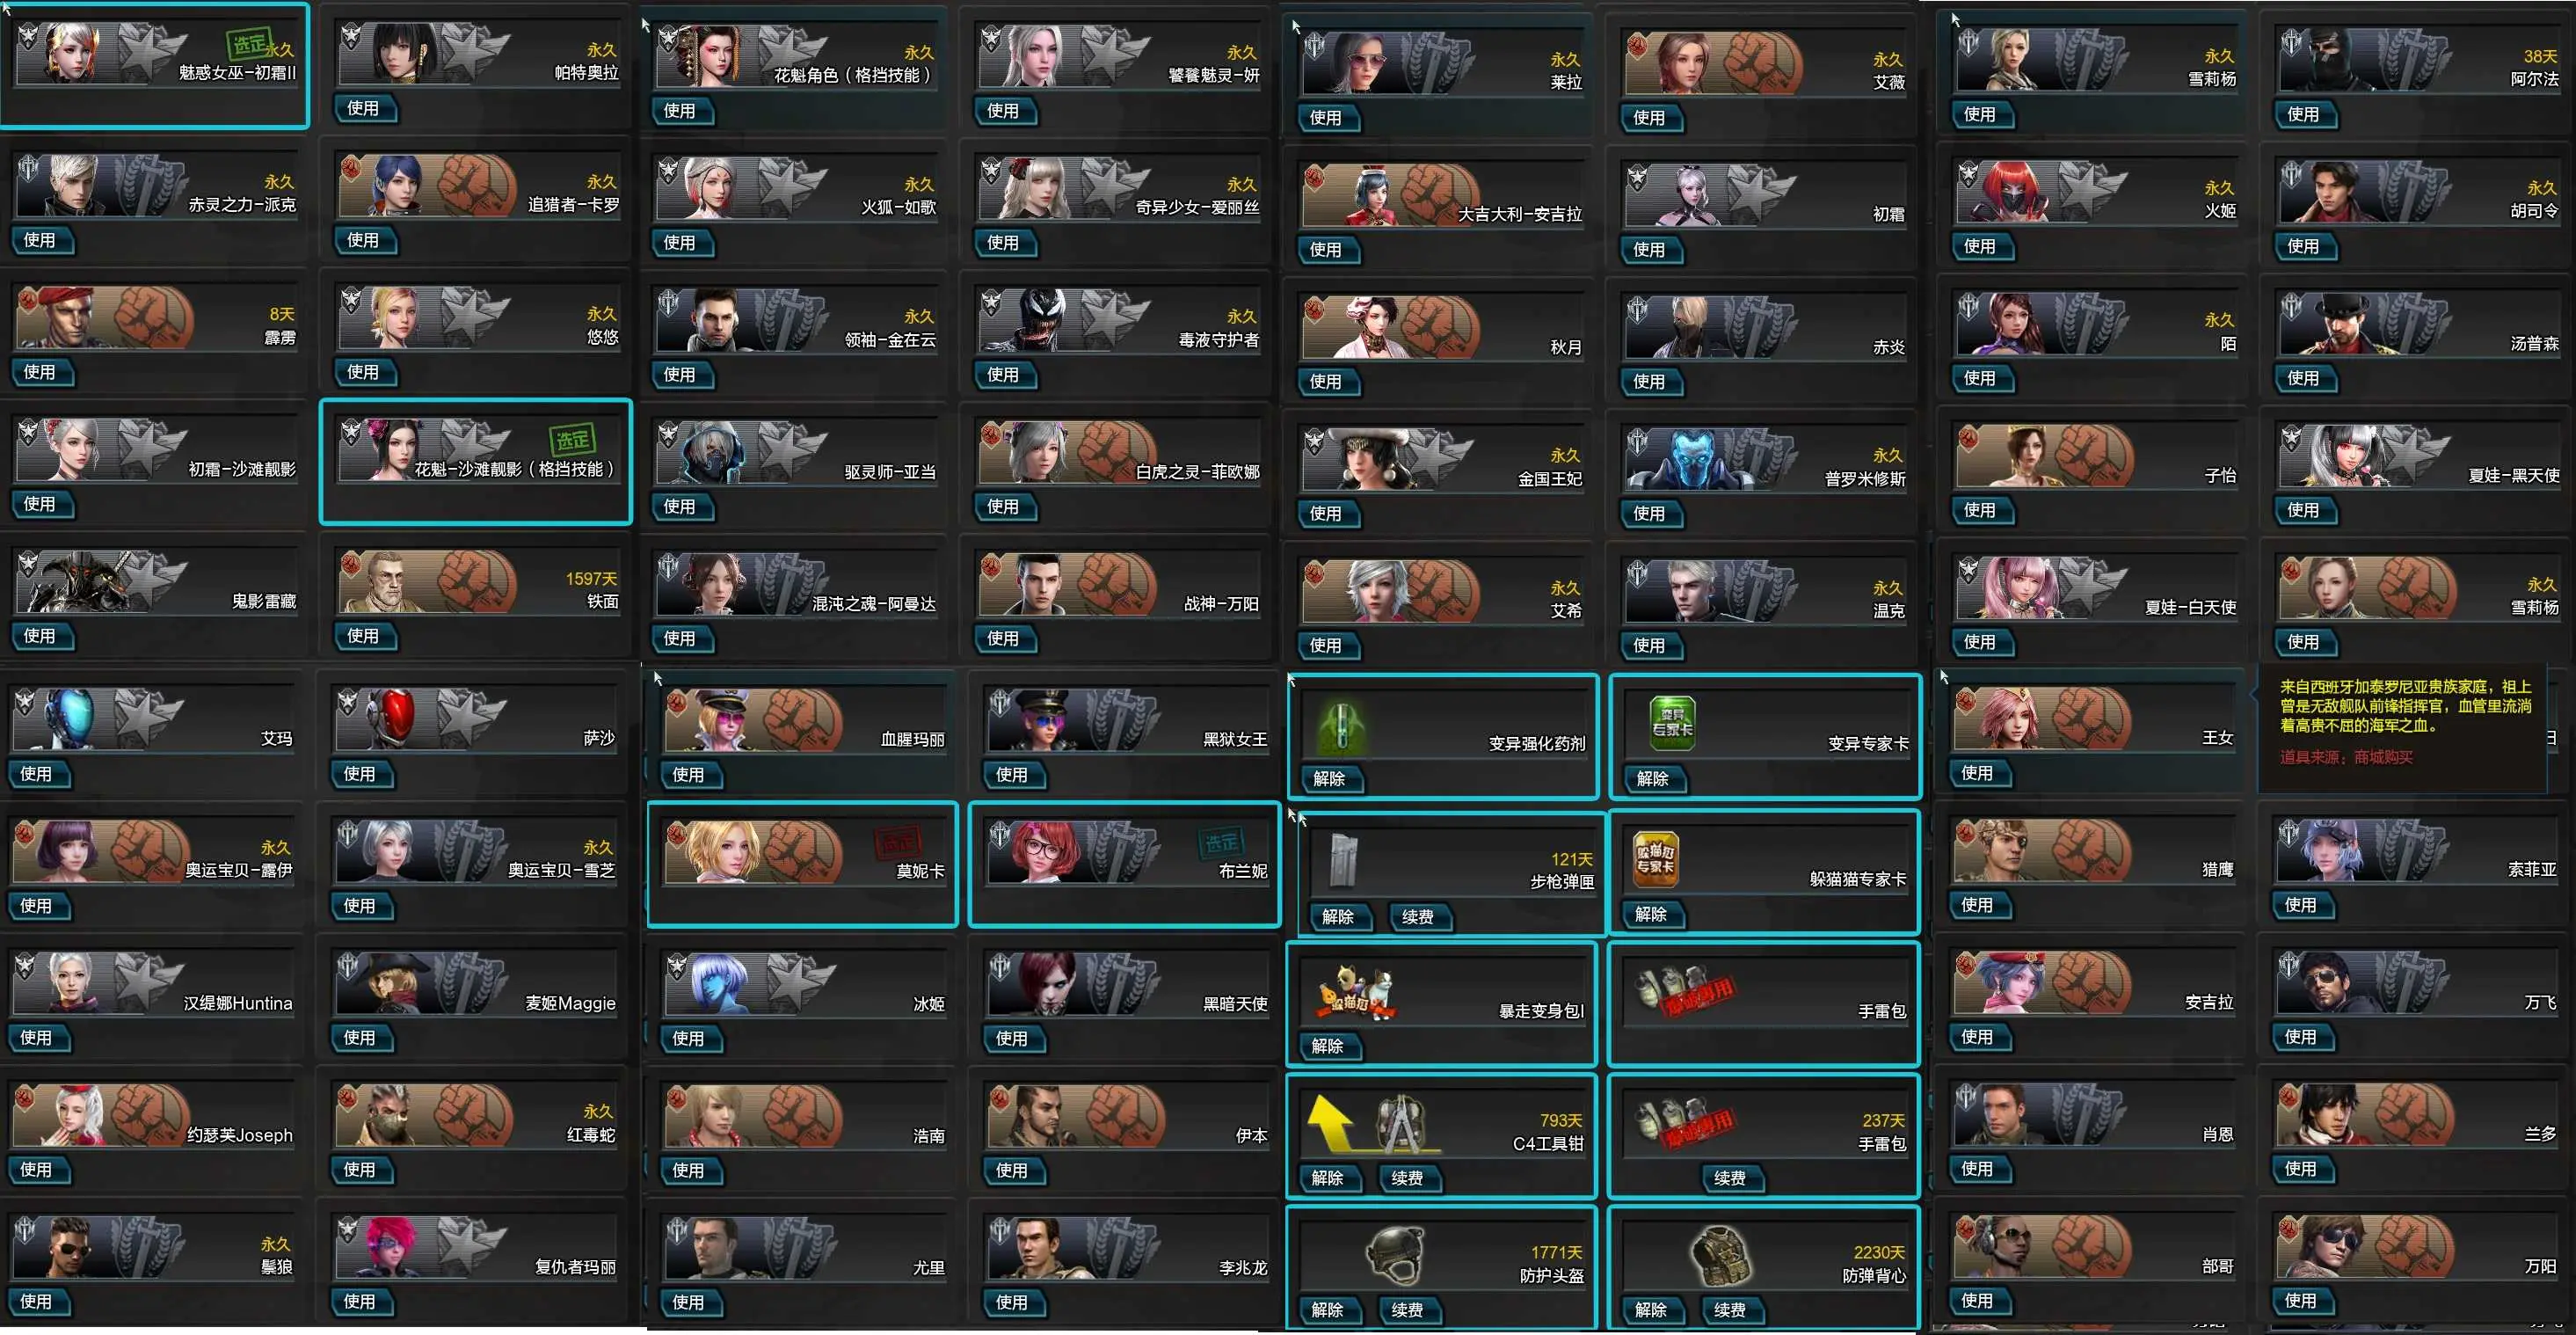Use the 帕特奥拉 character
This screenshot has width=2576, height=1335.
click(363, 108)
